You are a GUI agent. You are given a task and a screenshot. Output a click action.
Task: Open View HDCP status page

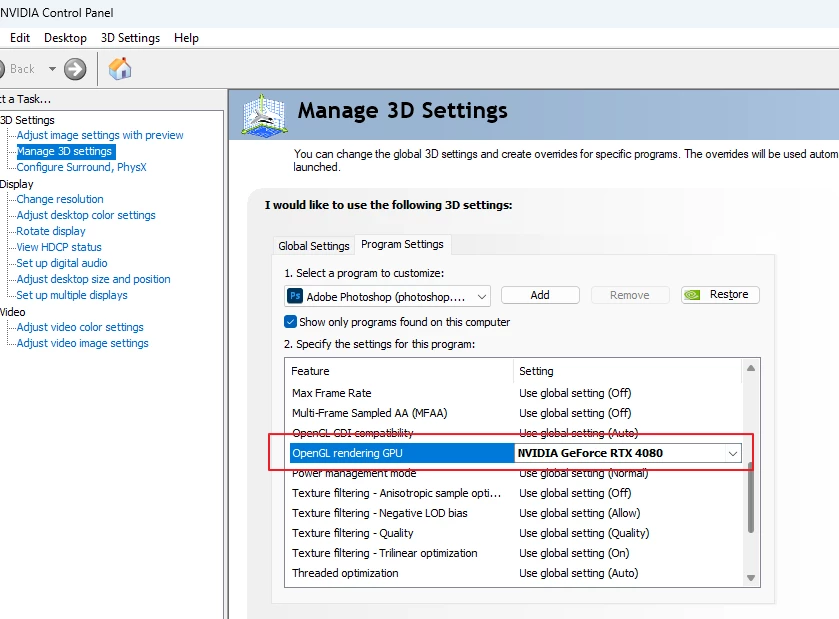pos(59,247)
